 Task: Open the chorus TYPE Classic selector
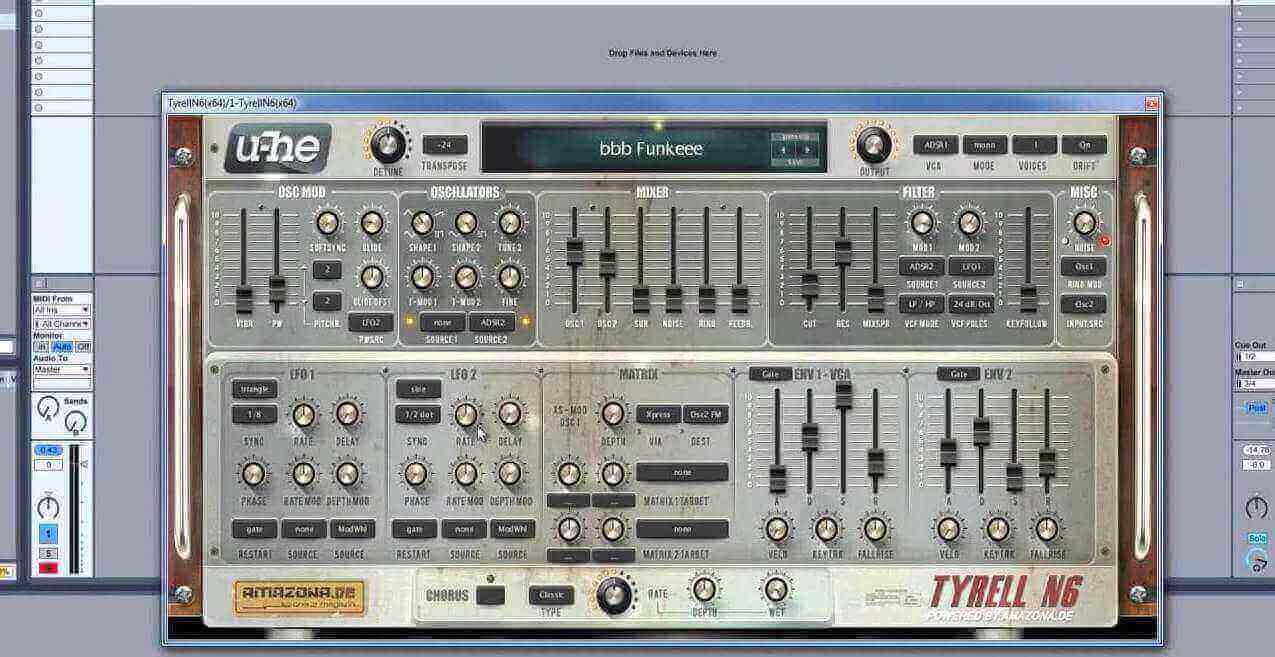tap(551, 595)
